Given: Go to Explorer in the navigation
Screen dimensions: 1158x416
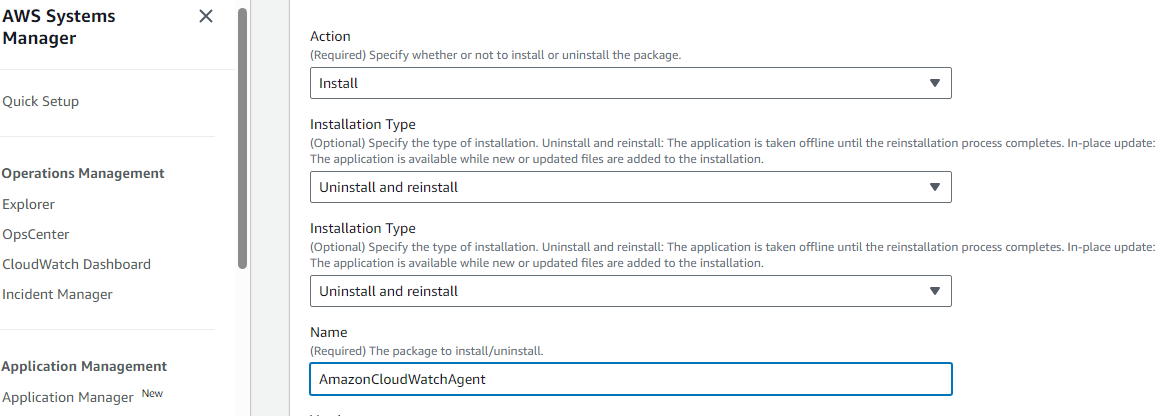Looking at the screenshot, I should coord(29,204).
